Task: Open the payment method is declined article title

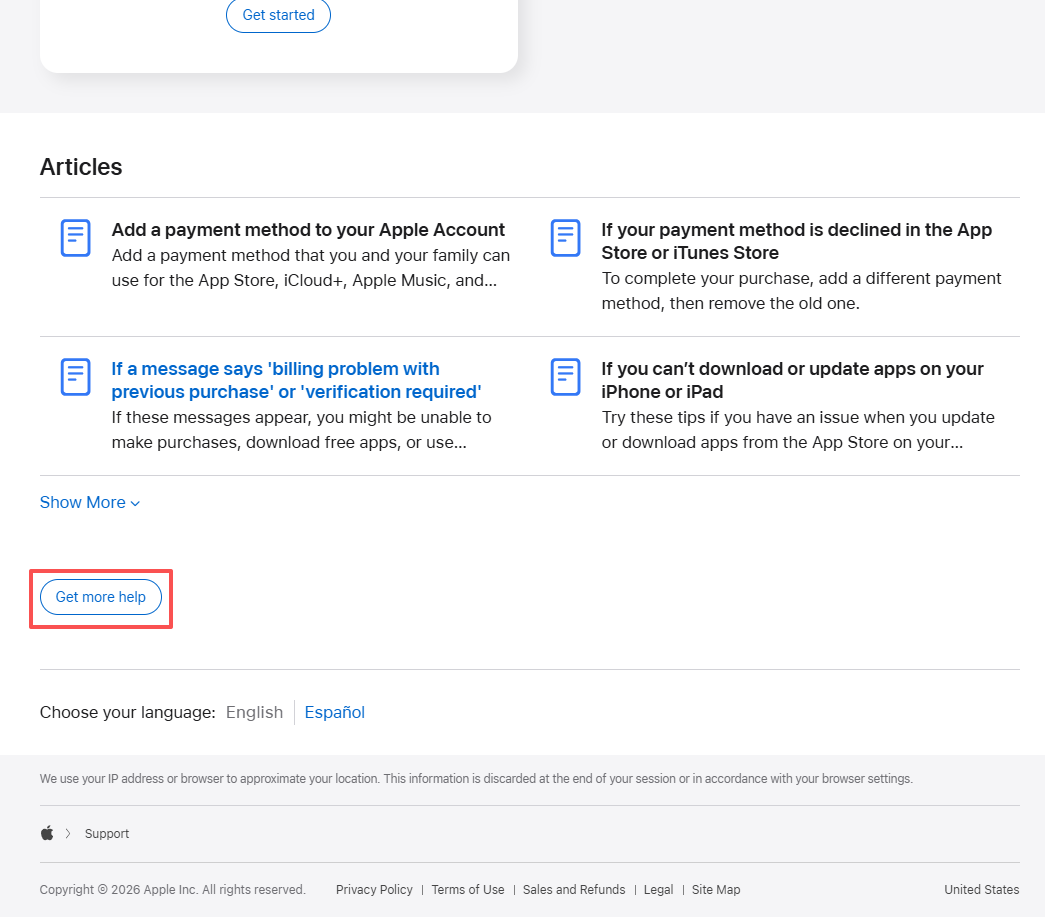Action: 796,241
